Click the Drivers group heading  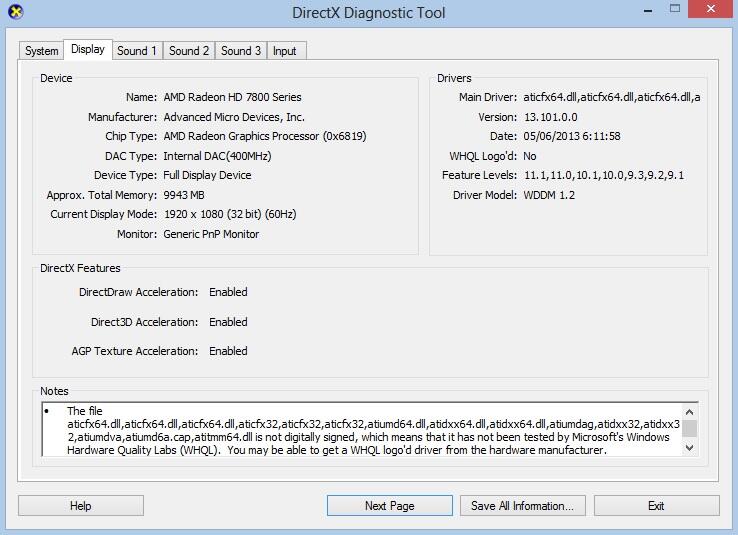454,78
